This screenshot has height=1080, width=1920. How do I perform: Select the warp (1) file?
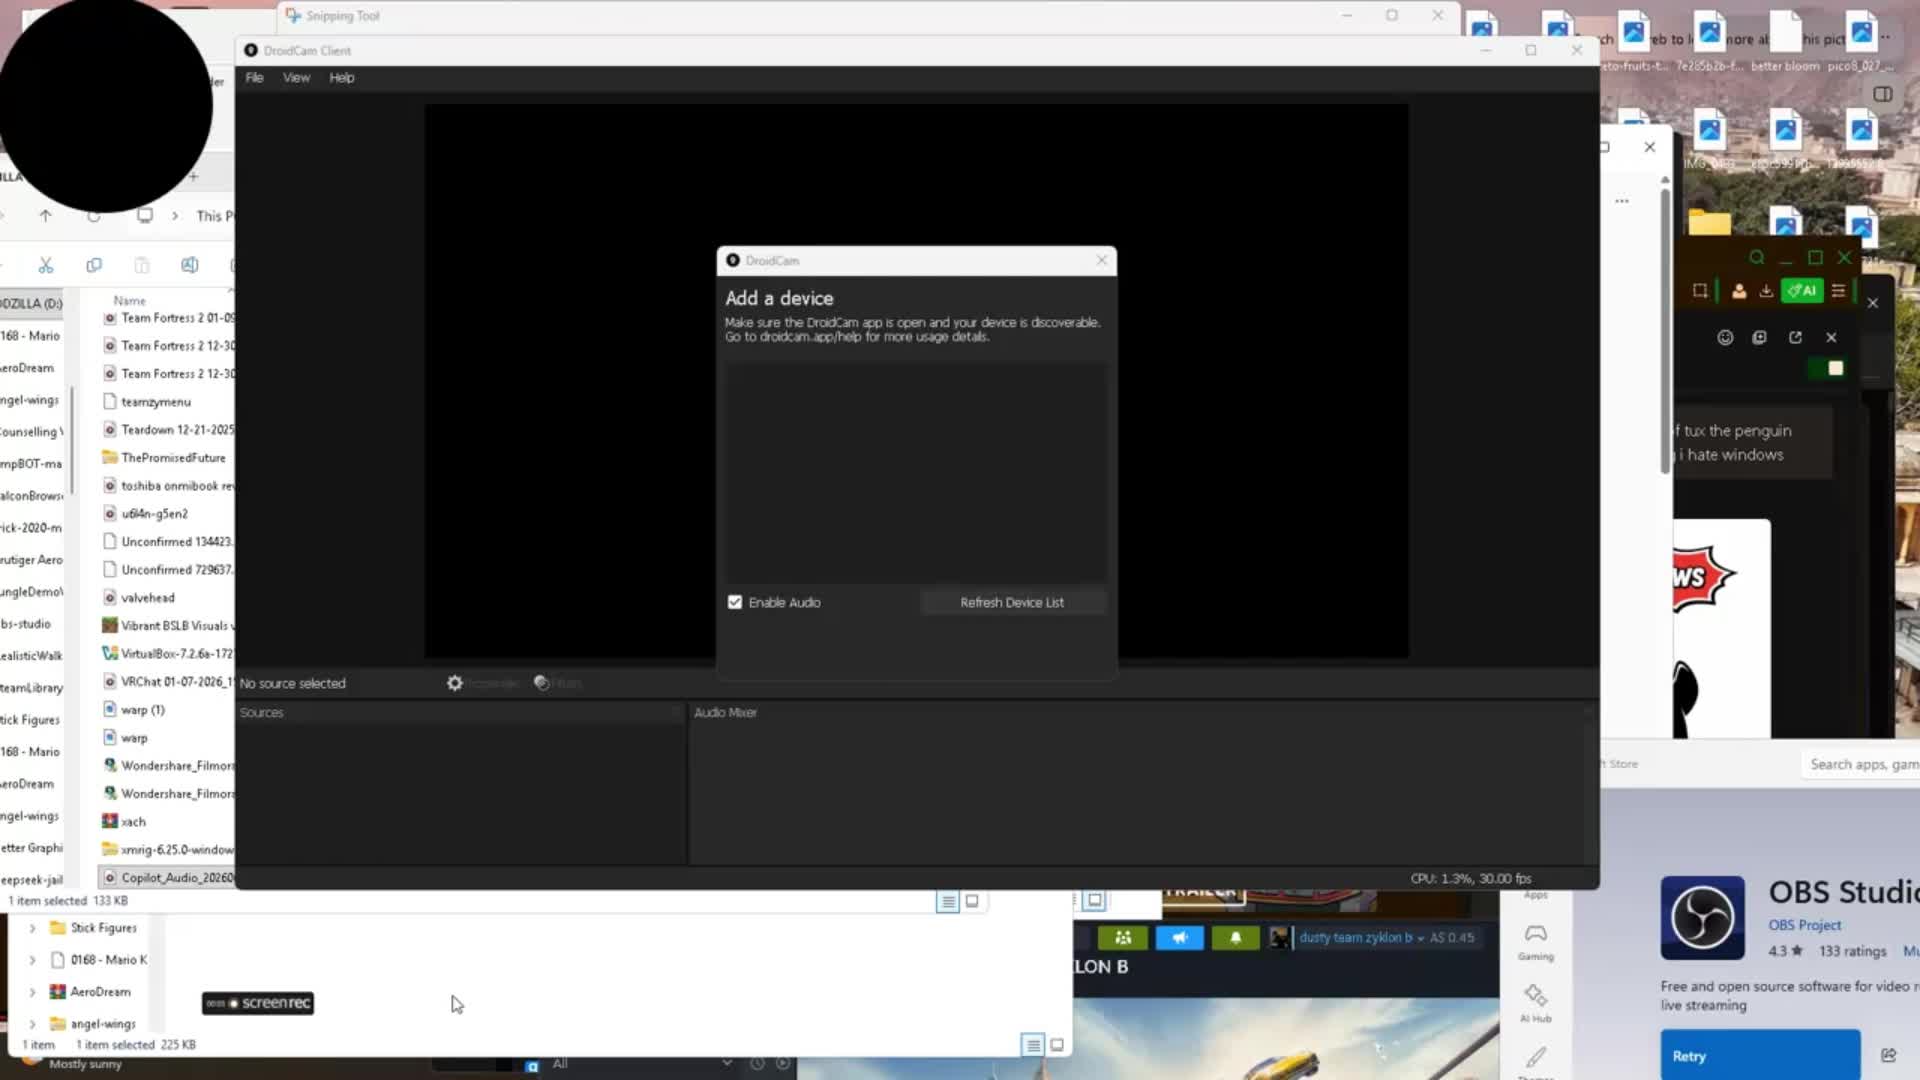click(143, 710)
